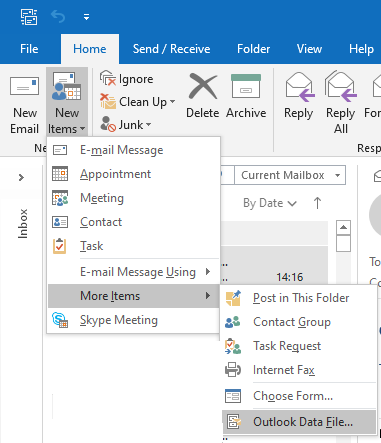This screenshot has height=443, width=381.
Task: Click the vertical Inbox label
Action: 23,223
